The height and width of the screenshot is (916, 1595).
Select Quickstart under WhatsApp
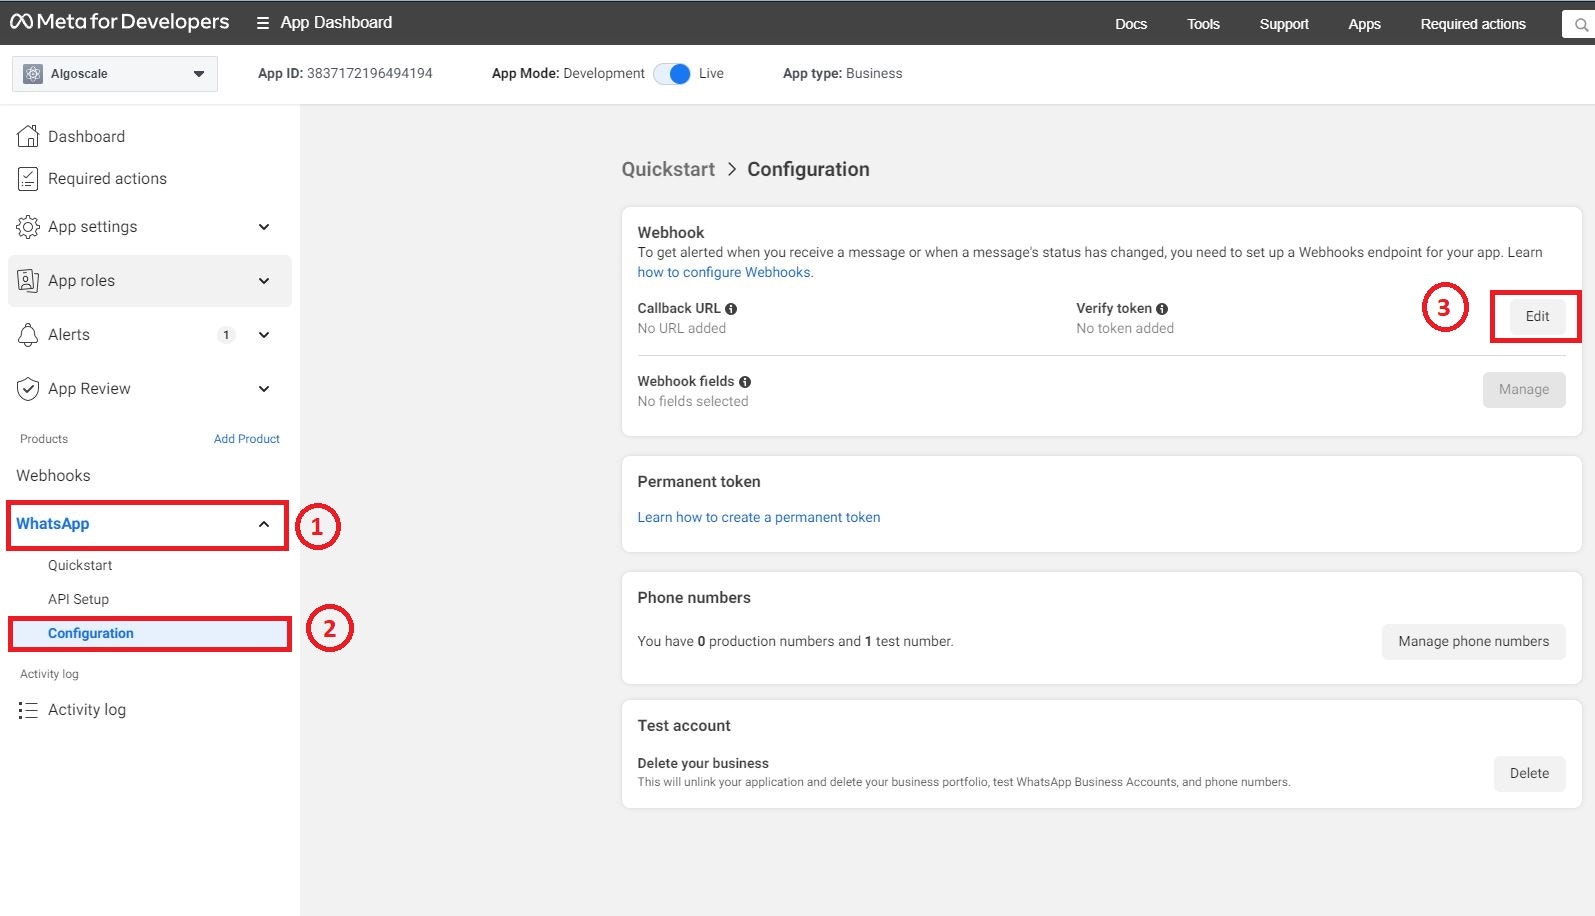pos(80,566)
